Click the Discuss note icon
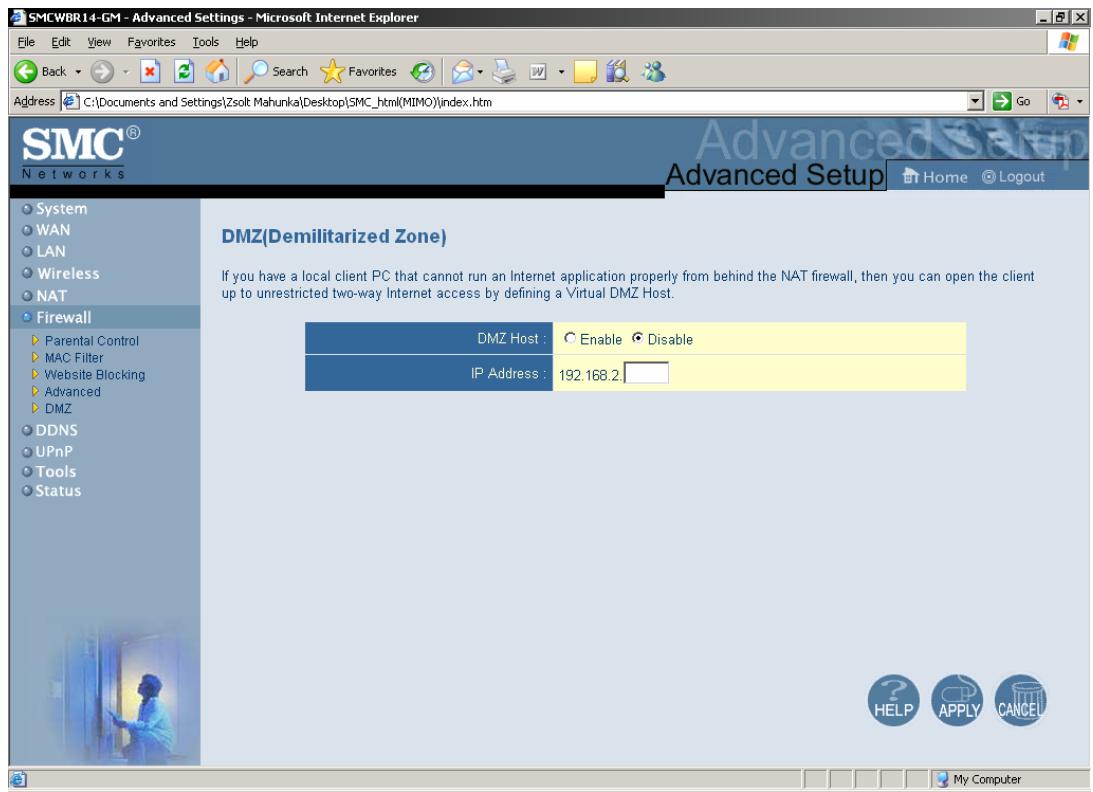Screen dimensions: 1093x792 [x=586, y=71]
